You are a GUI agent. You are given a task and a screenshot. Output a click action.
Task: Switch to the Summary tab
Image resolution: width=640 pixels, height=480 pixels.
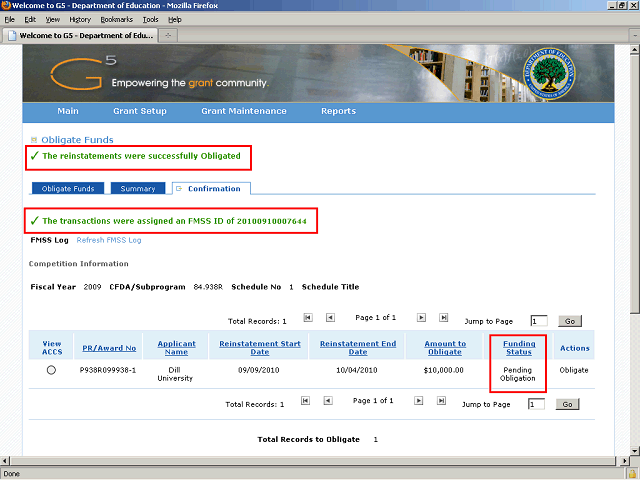pos(138,189)
